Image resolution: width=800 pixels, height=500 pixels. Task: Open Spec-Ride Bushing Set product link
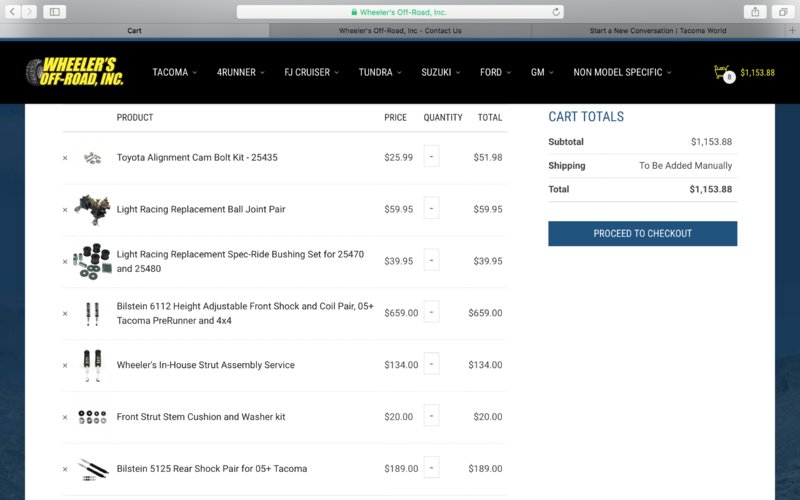[x=240, y=261]
